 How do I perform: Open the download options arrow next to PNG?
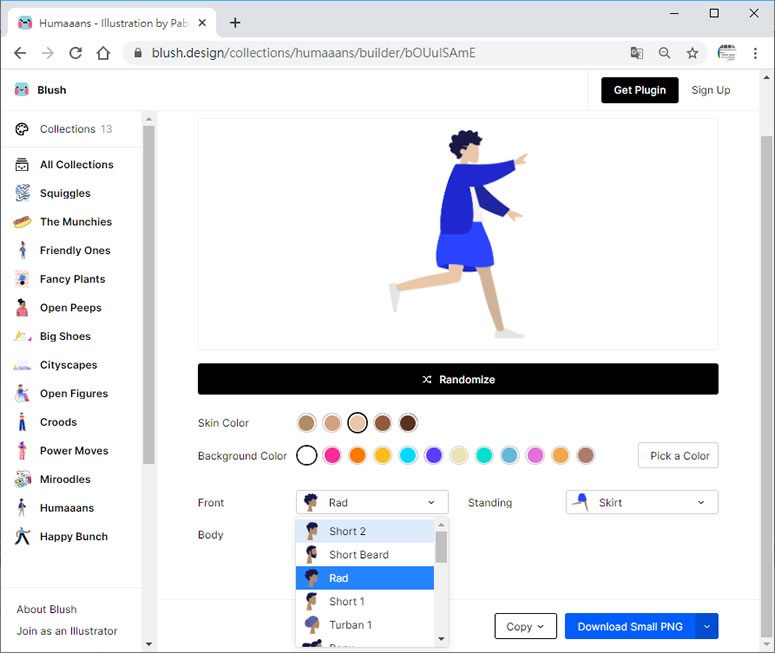coord(707,626)
